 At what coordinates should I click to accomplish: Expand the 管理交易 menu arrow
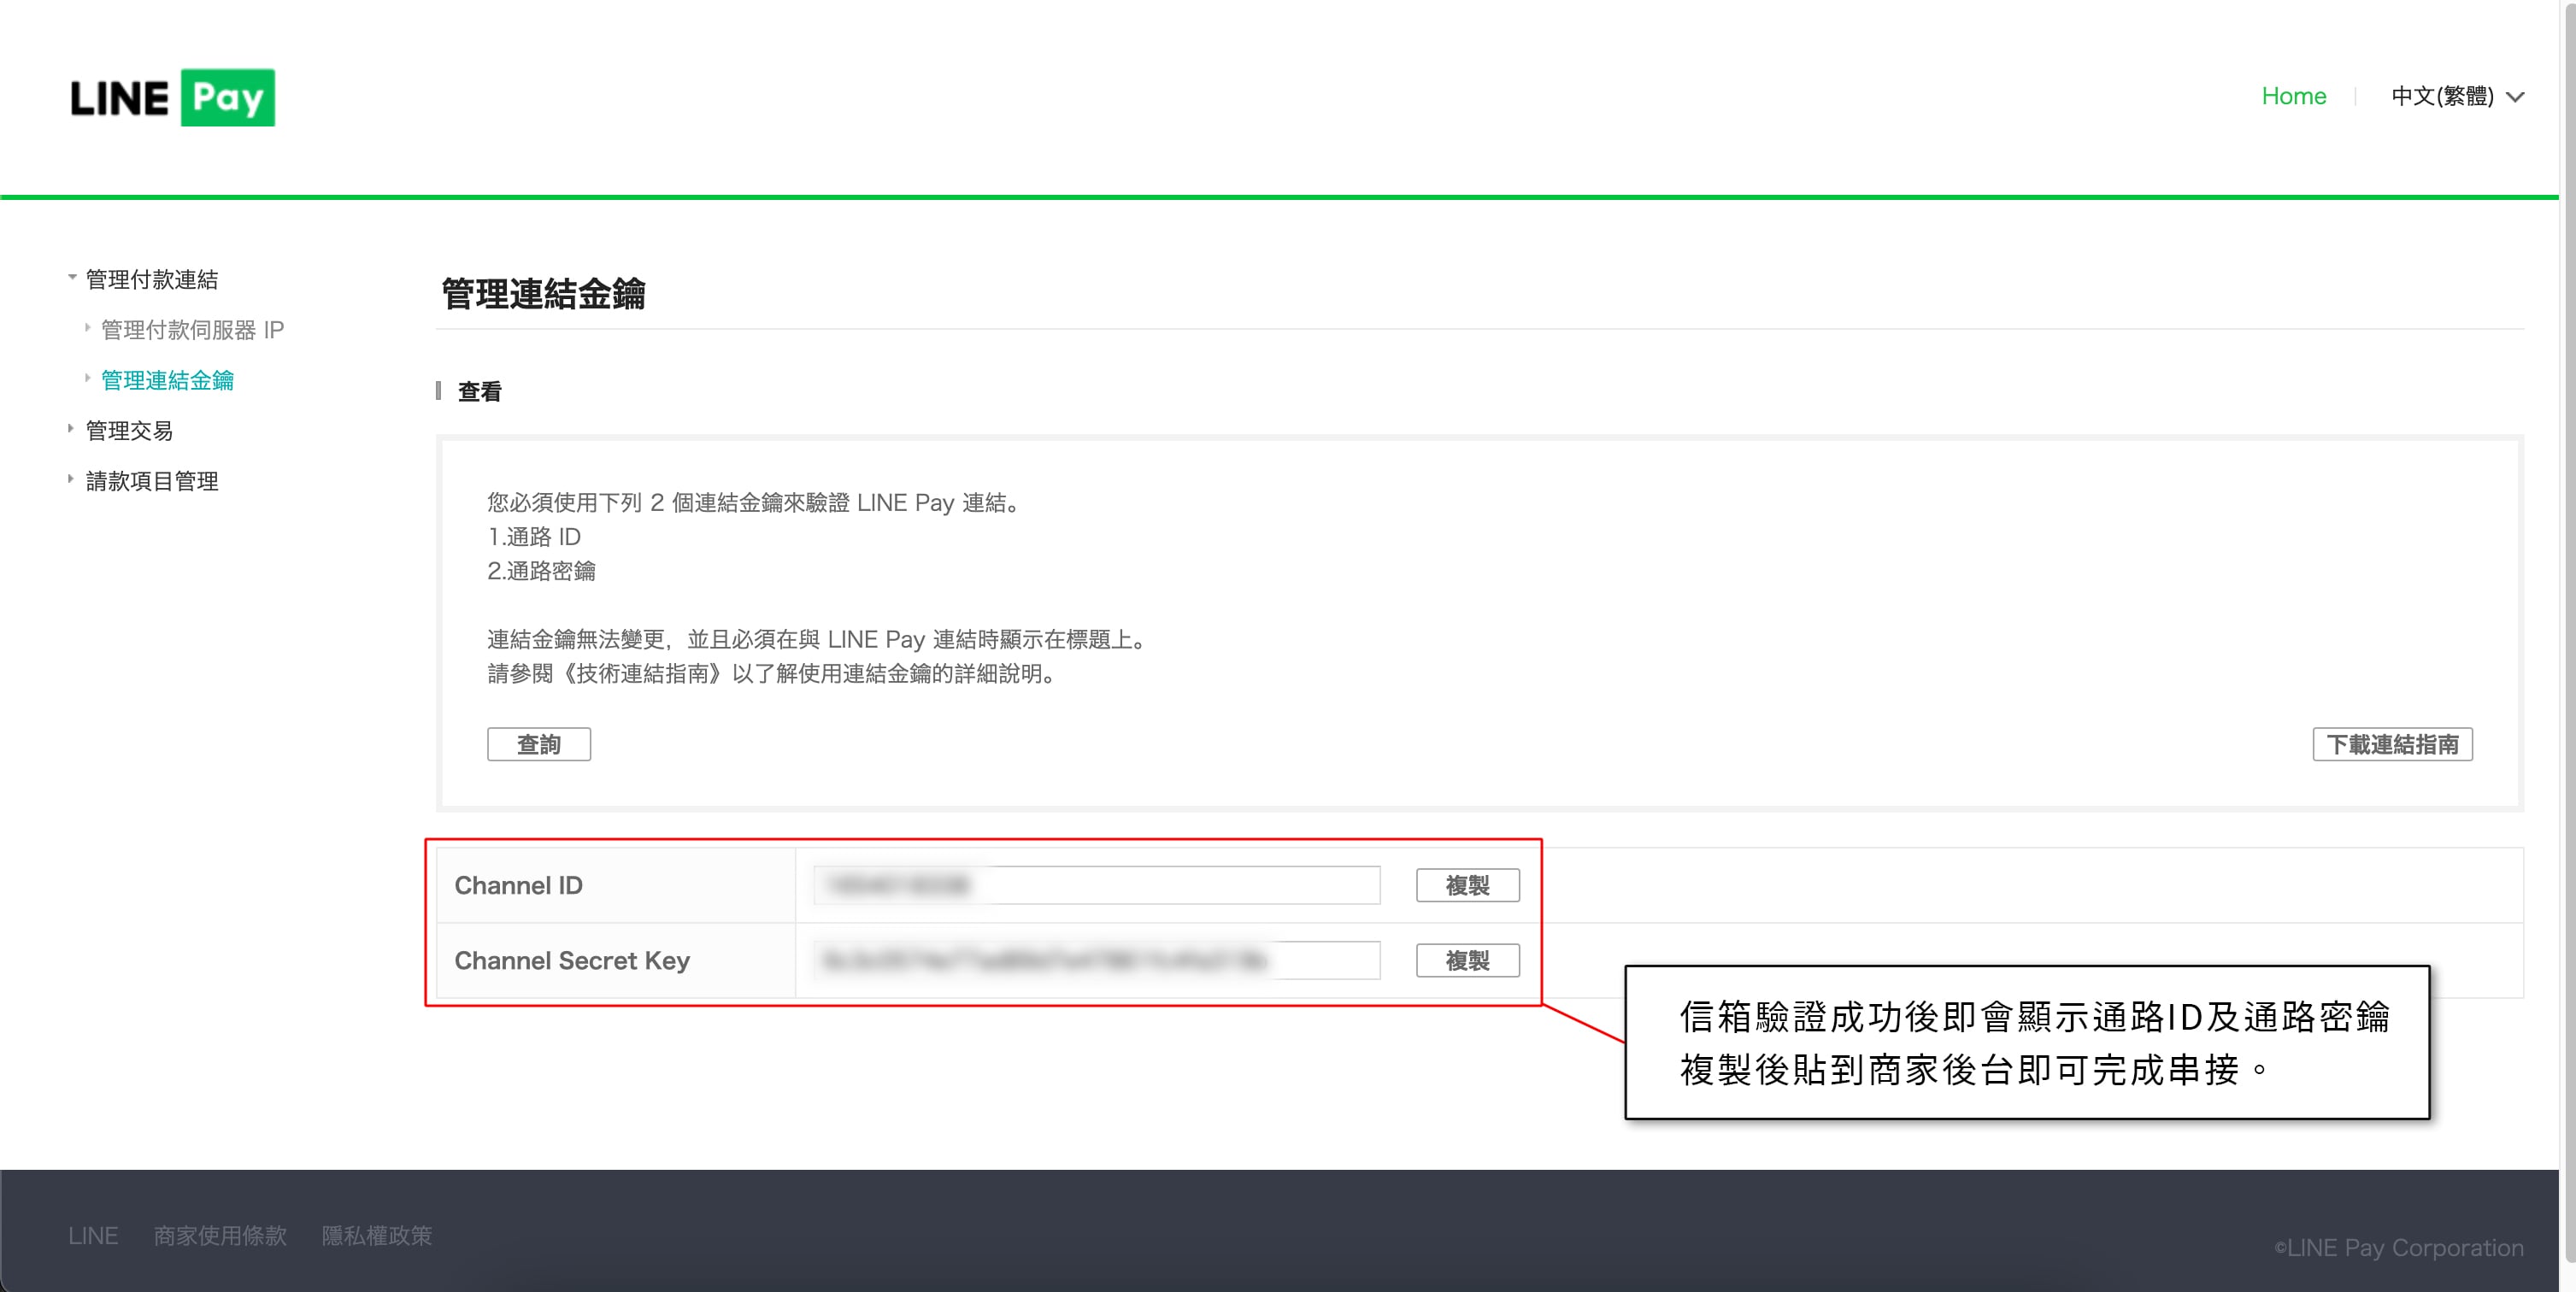(x=71, y=429)
